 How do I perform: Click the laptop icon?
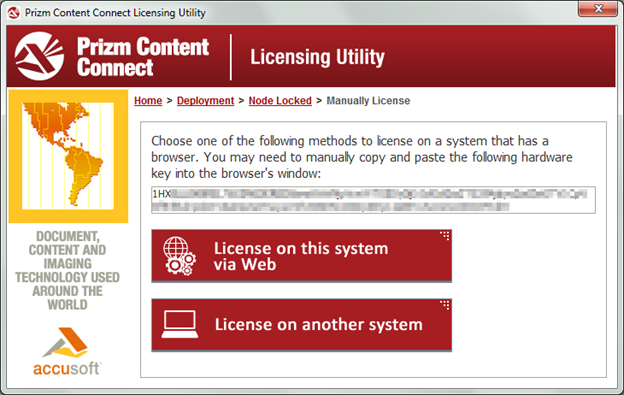(180, 324)
